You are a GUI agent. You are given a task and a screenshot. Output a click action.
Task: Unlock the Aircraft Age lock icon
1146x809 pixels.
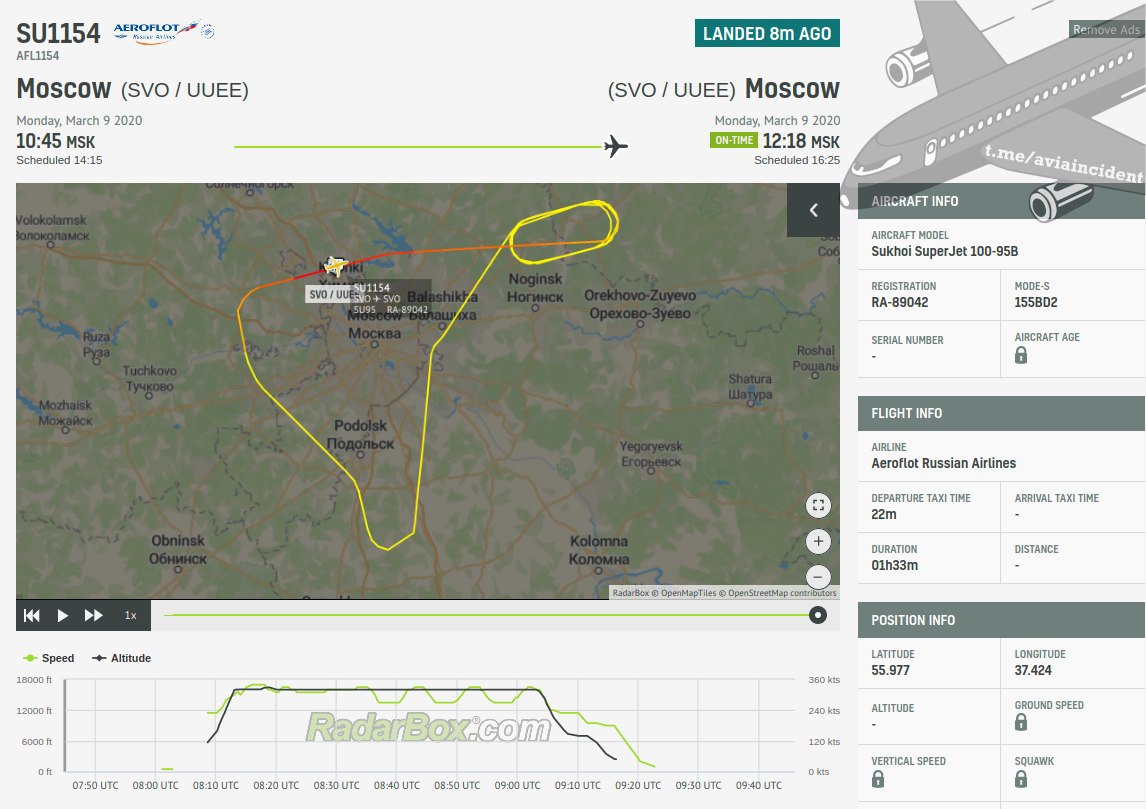1021,355
